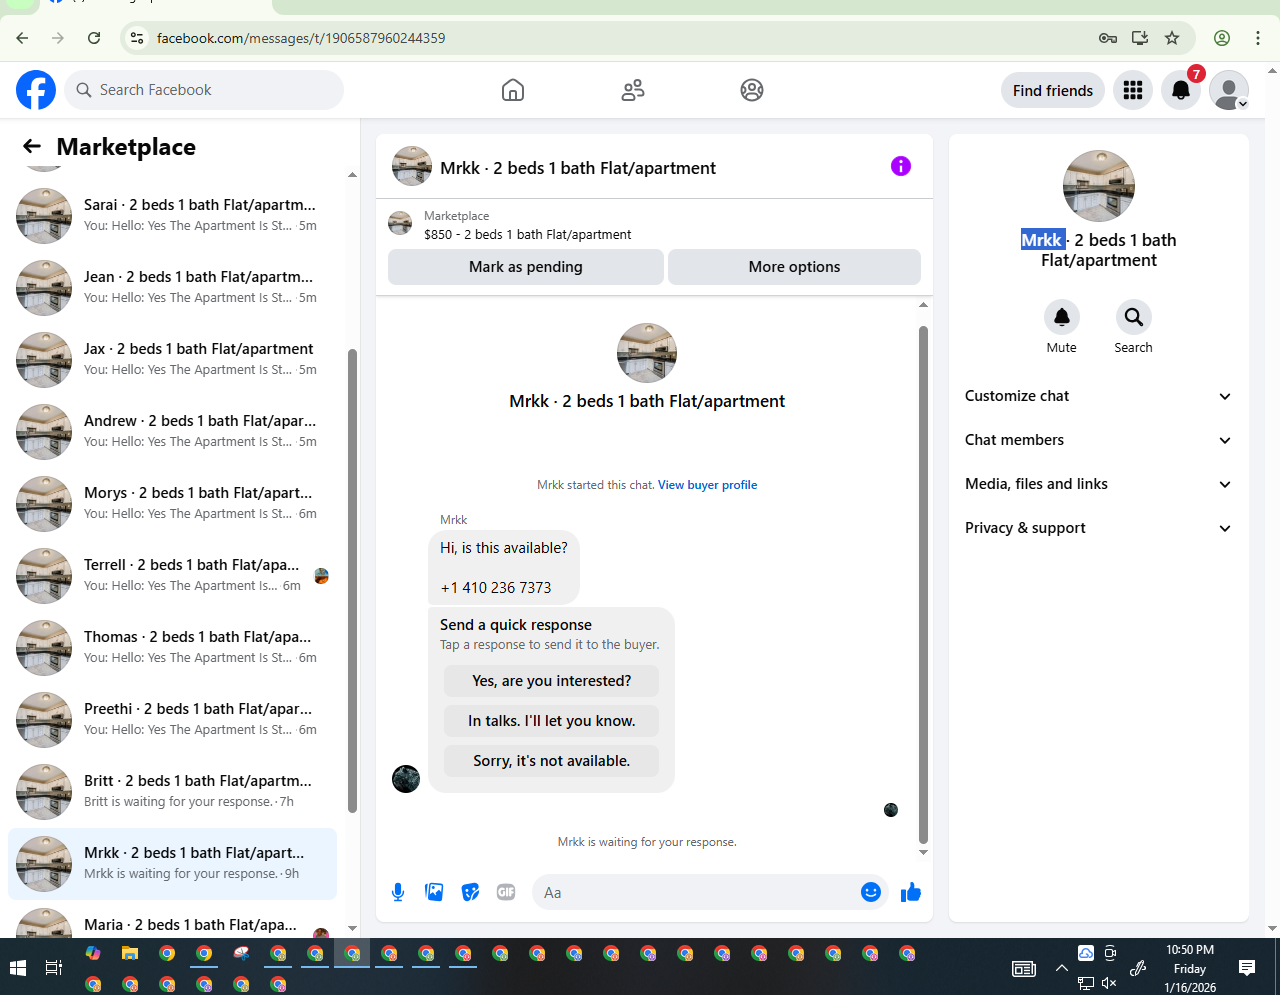
Task: Click sender avatar beside quick responses
Action: click(x=406, y=779)
